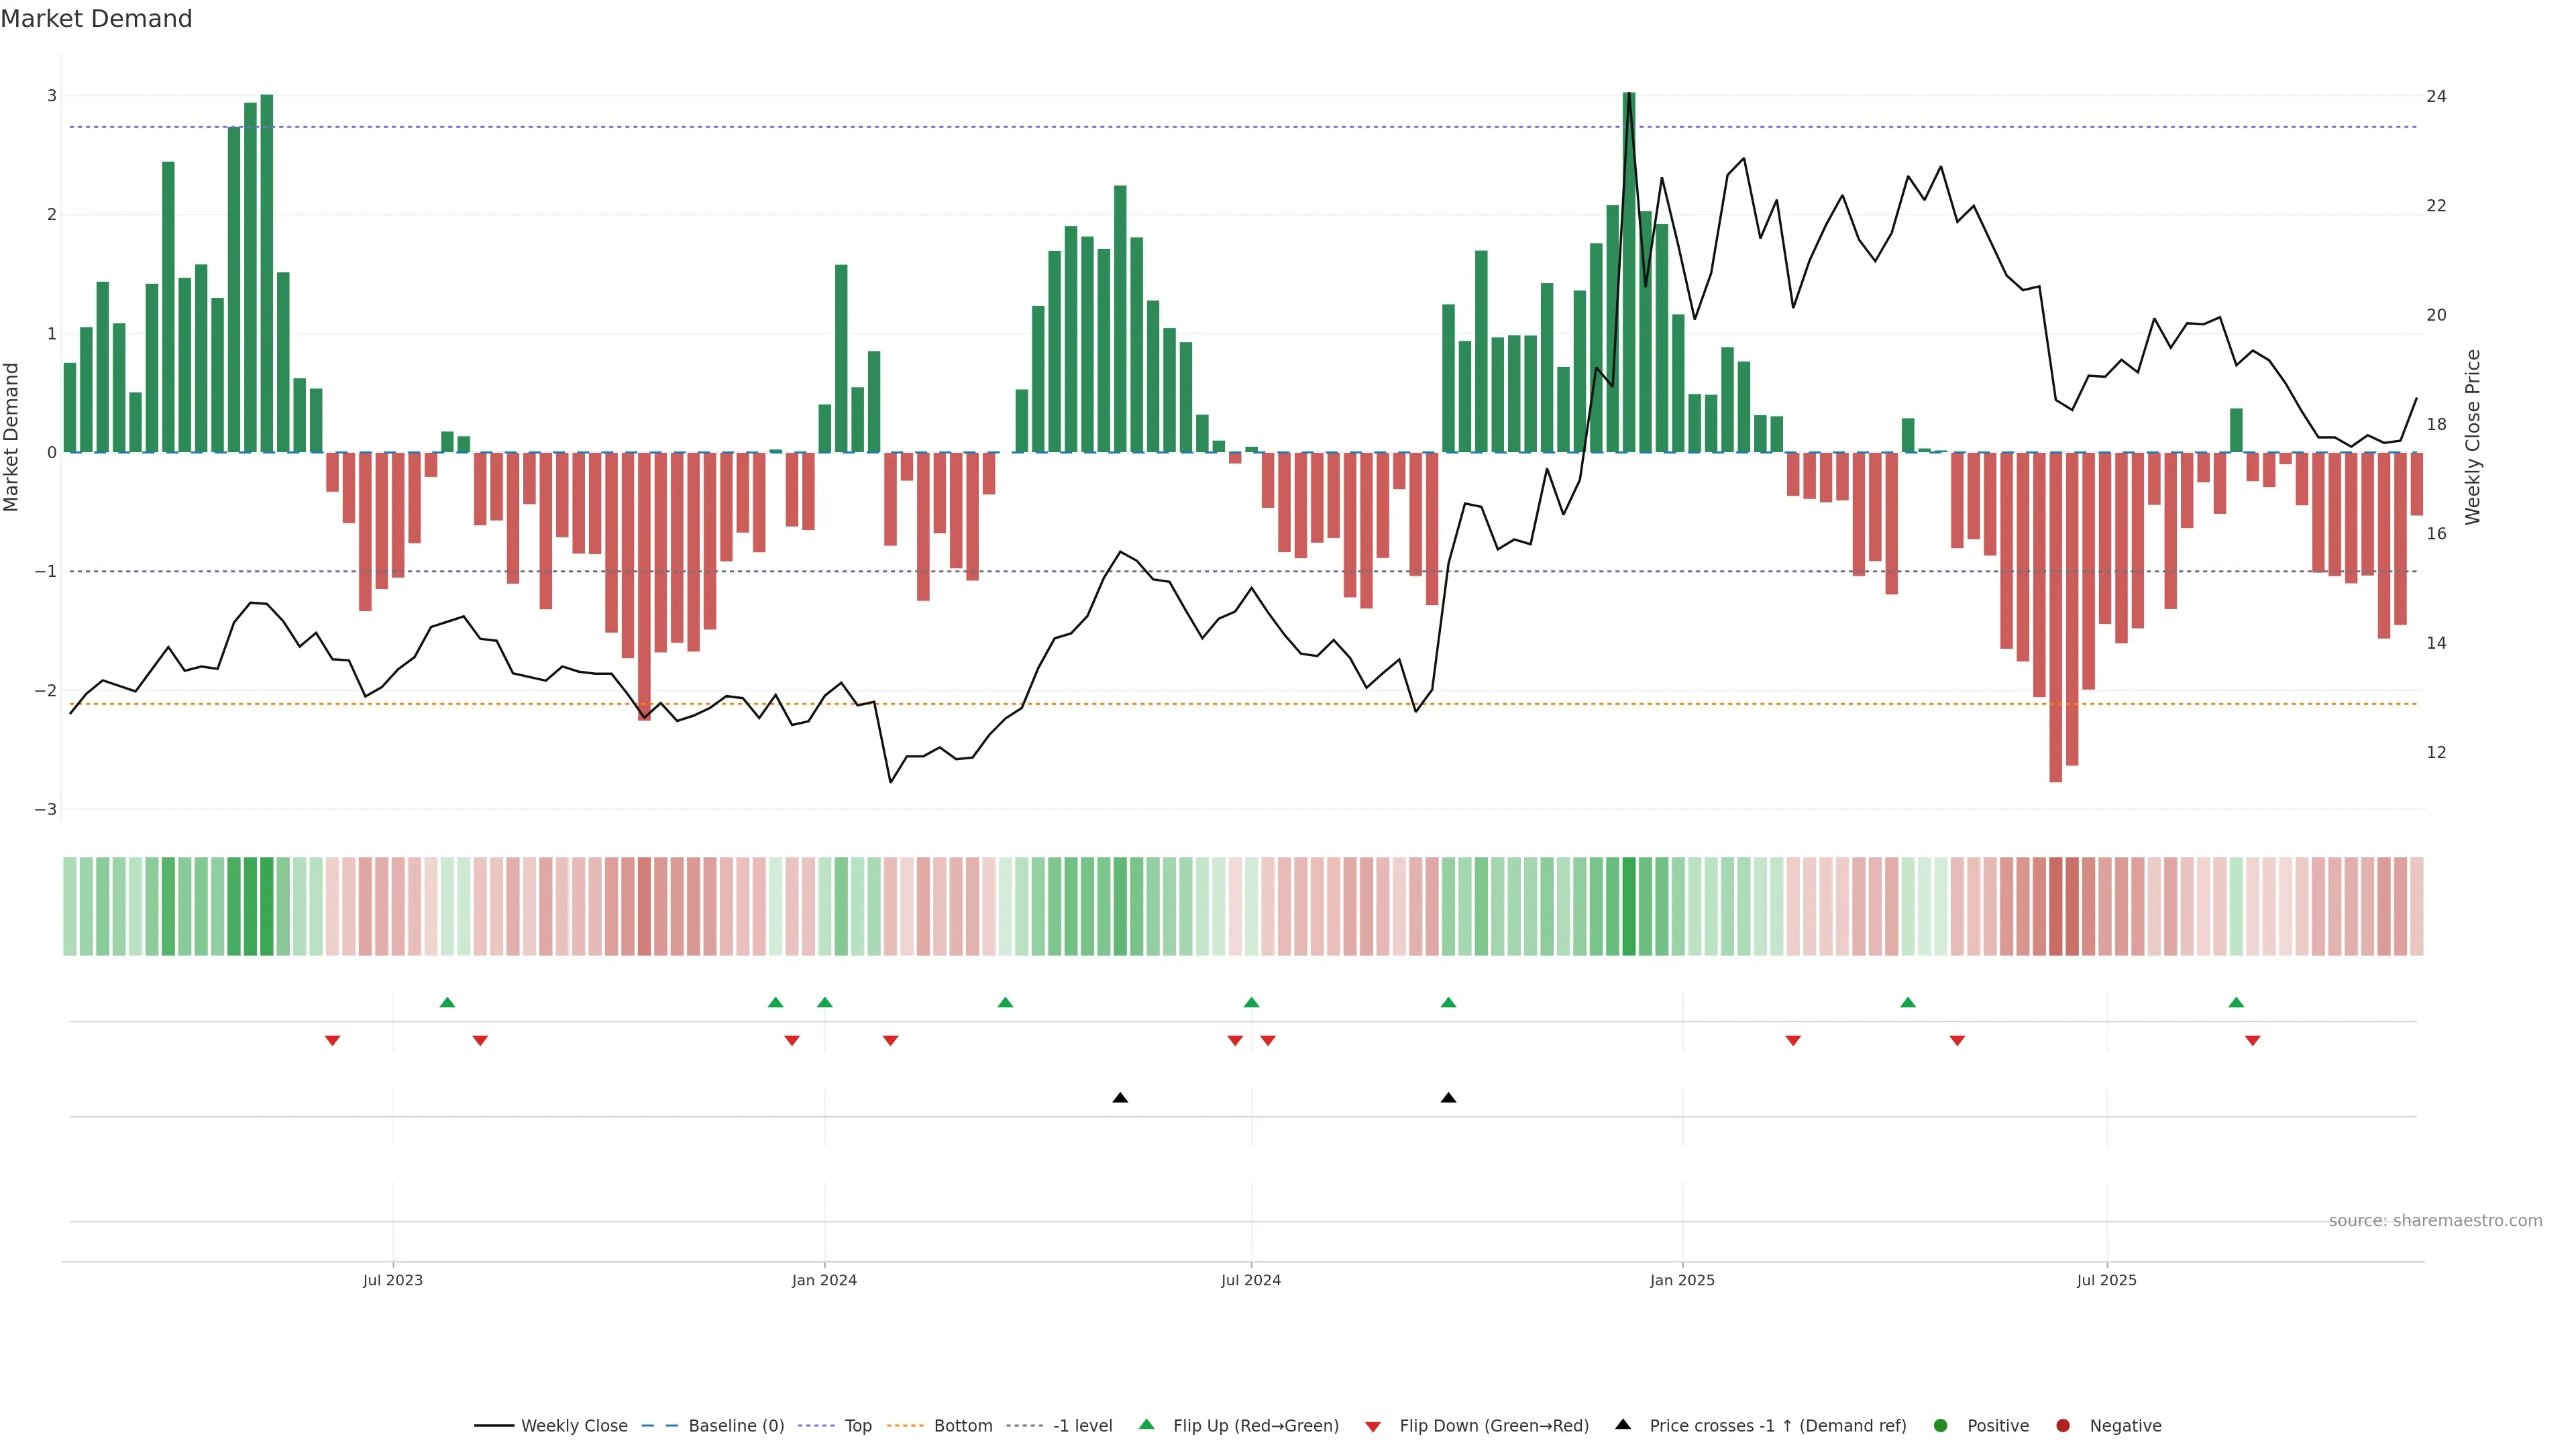2576x1449 pixels.
Task: Click the green flip-up marker near Jul 2024
Action: pyautogui.click(x=1251, y=1002)
